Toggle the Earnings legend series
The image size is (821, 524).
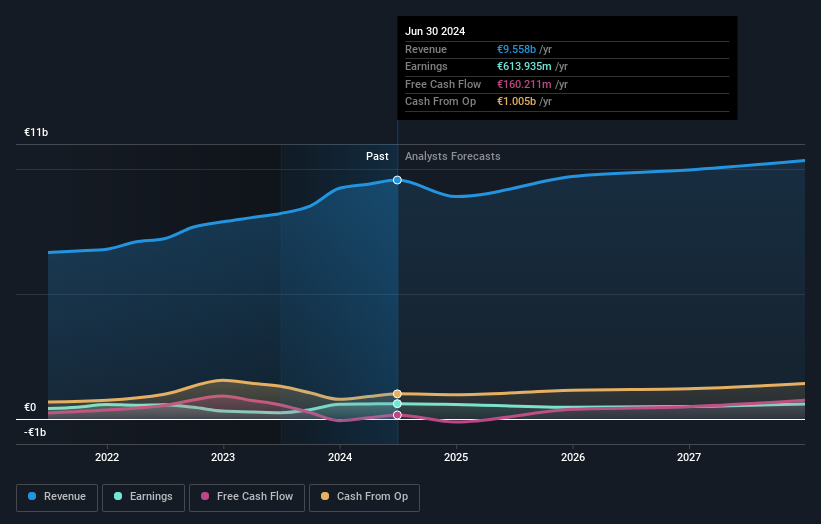(143, 497)
